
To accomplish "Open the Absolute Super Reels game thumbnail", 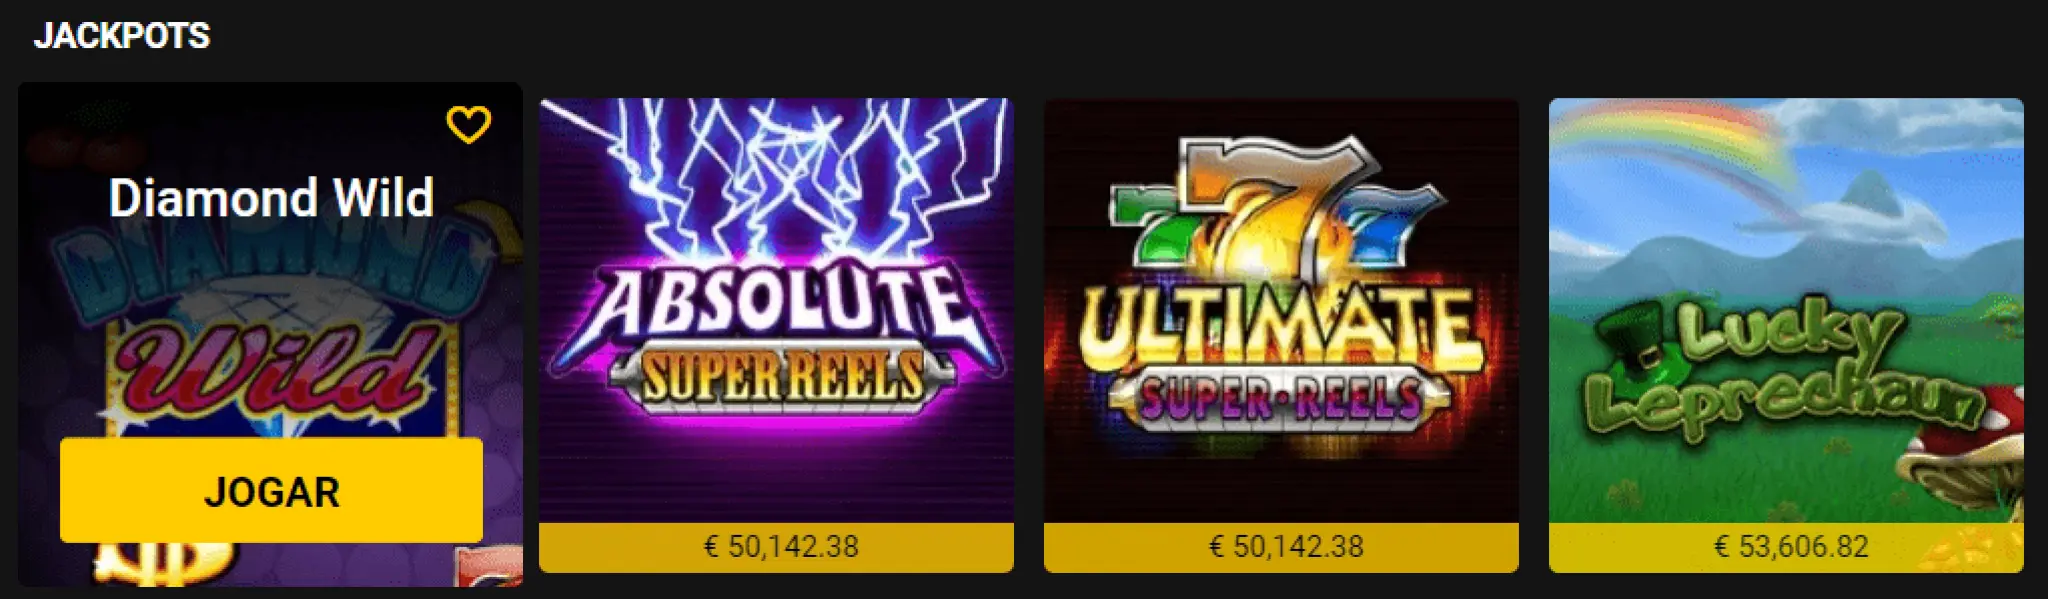I will click(776, 310).
